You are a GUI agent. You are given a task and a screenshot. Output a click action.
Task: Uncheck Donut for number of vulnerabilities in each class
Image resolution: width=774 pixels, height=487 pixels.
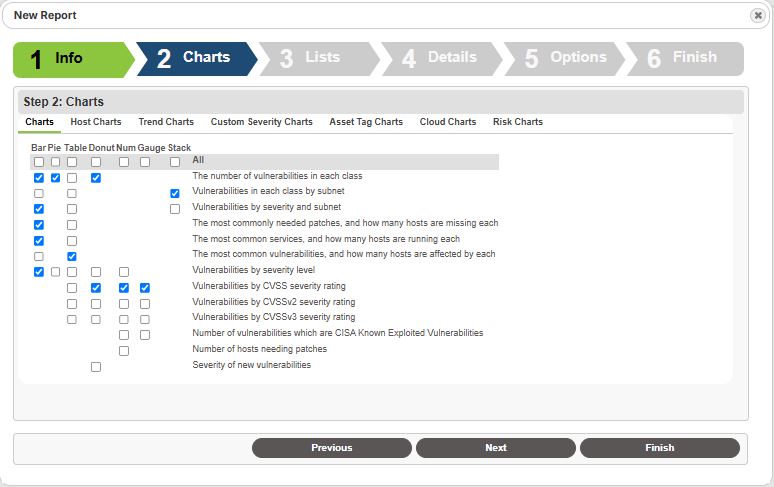[96, 178]
